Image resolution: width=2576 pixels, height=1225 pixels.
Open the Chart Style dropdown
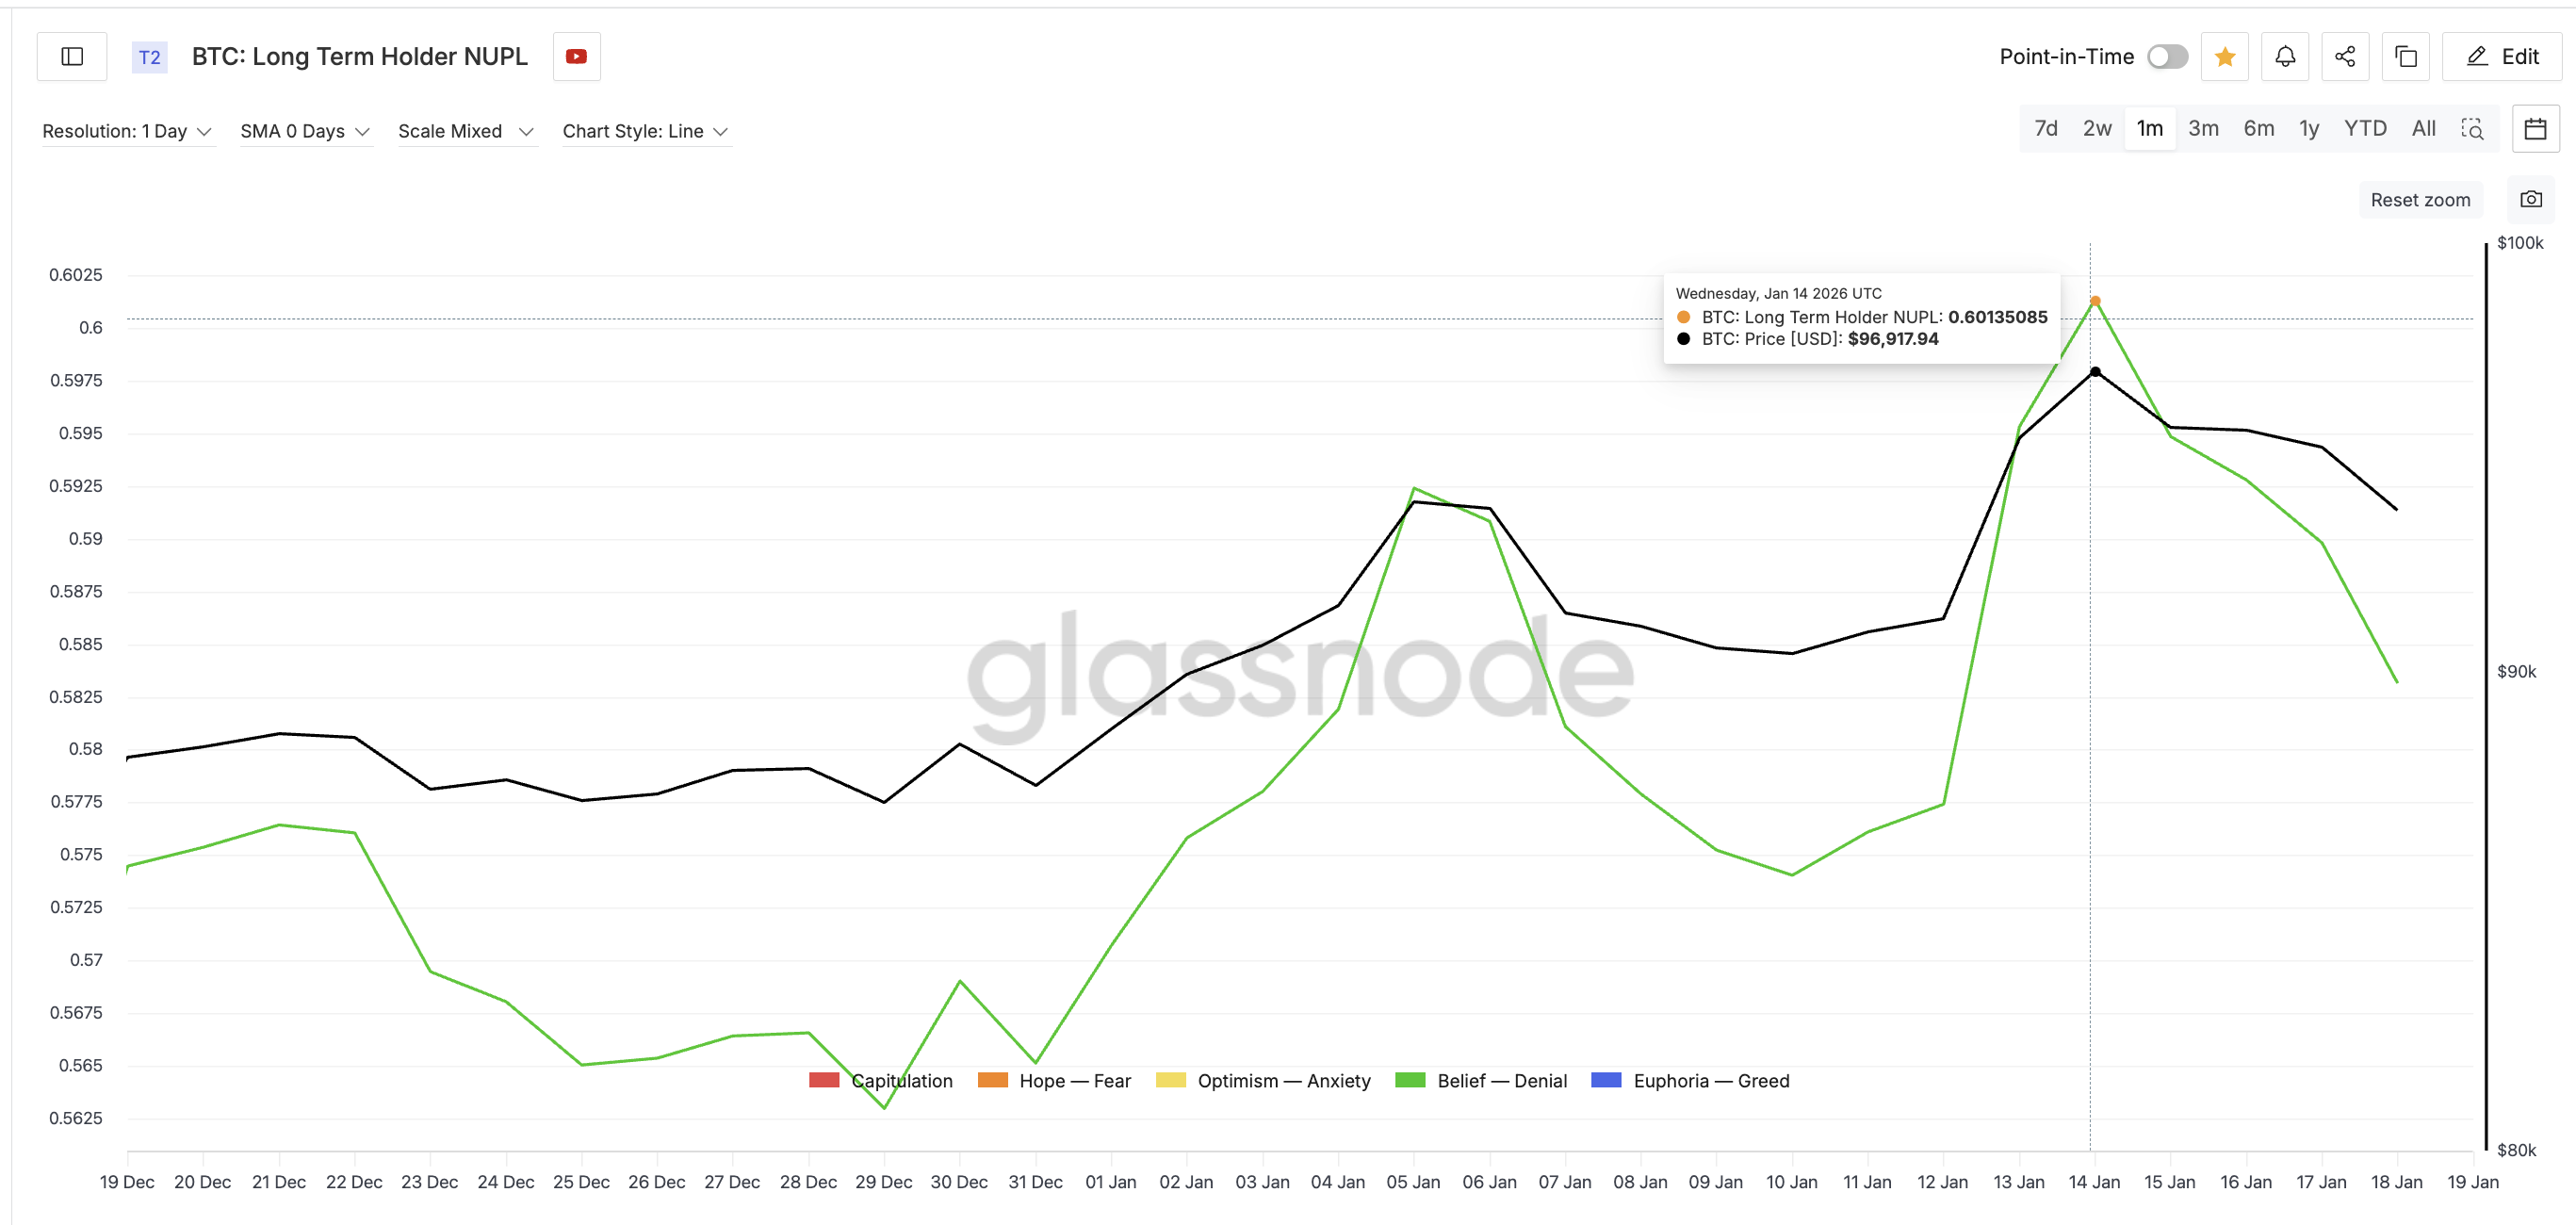click(645, 130)
